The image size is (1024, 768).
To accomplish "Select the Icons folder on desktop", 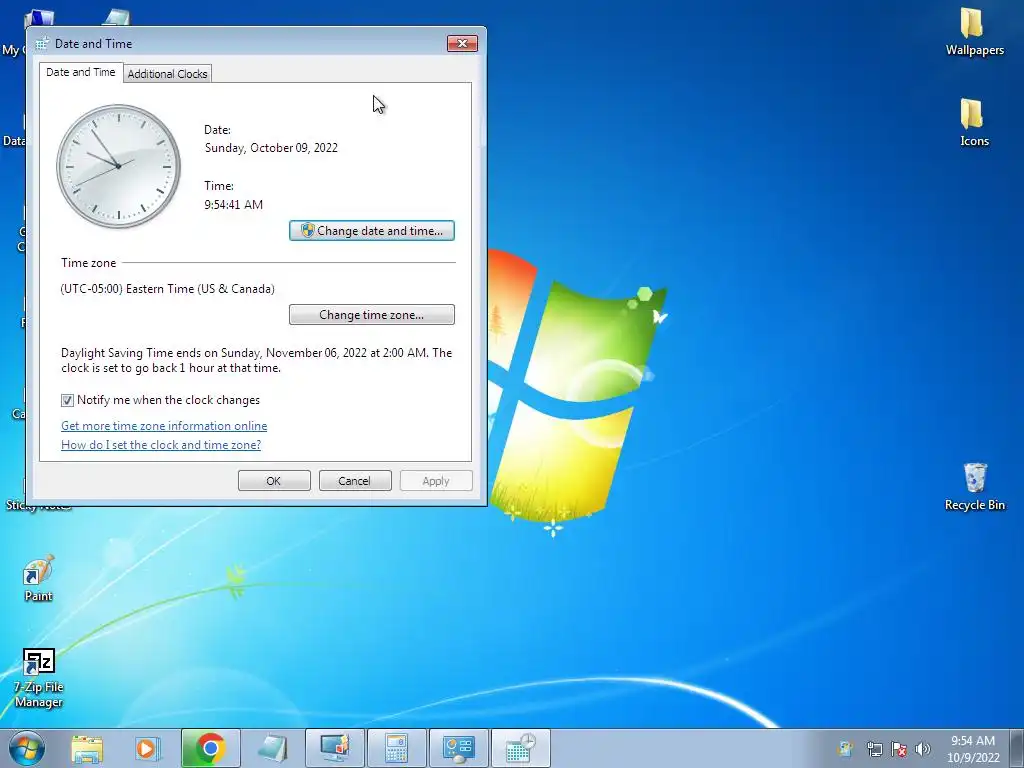I will tap(974, 123).
